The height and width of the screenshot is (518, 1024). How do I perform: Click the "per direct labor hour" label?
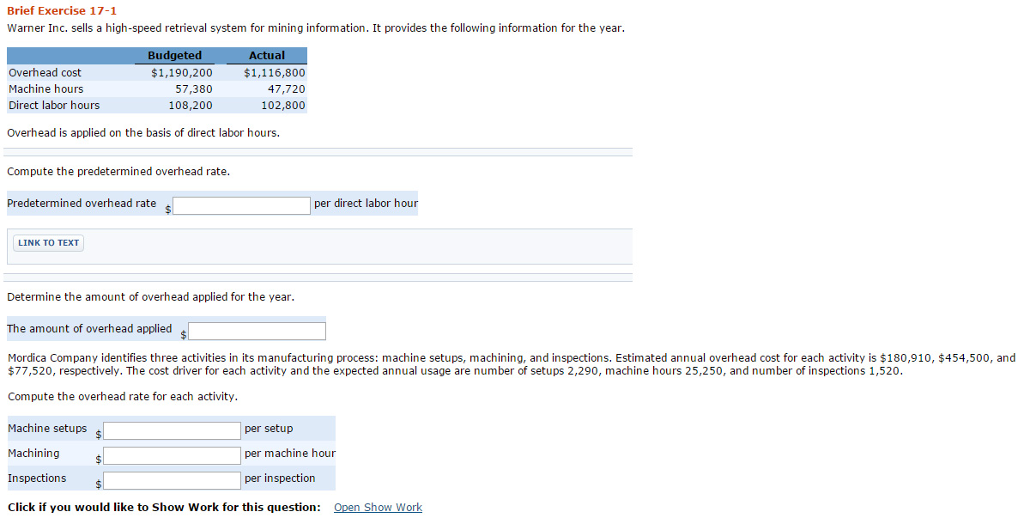[x=366, y=203]
